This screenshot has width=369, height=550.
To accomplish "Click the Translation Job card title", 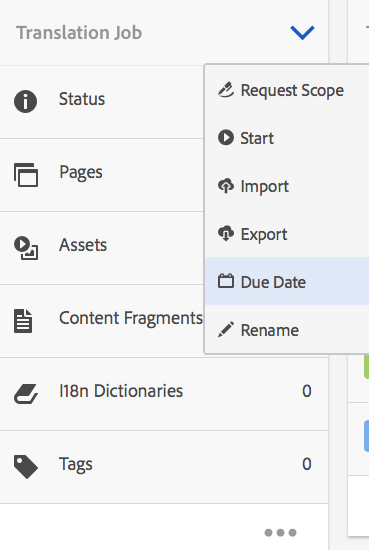I will (x=79, y=33).
